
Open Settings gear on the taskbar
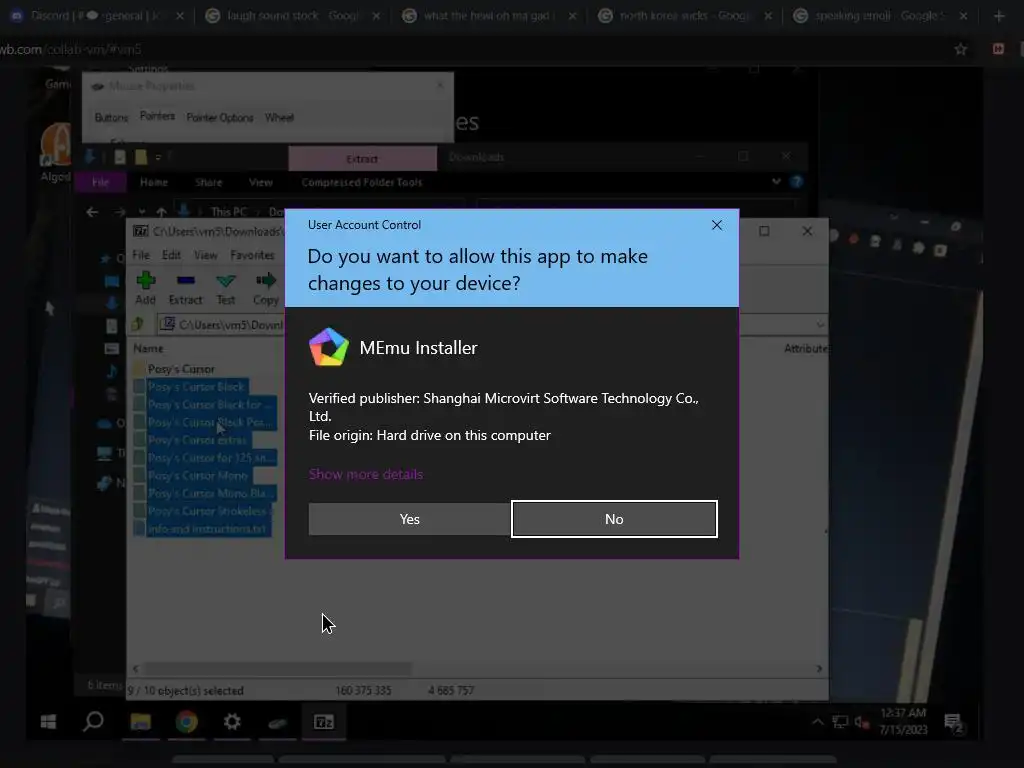click(232, 722)
